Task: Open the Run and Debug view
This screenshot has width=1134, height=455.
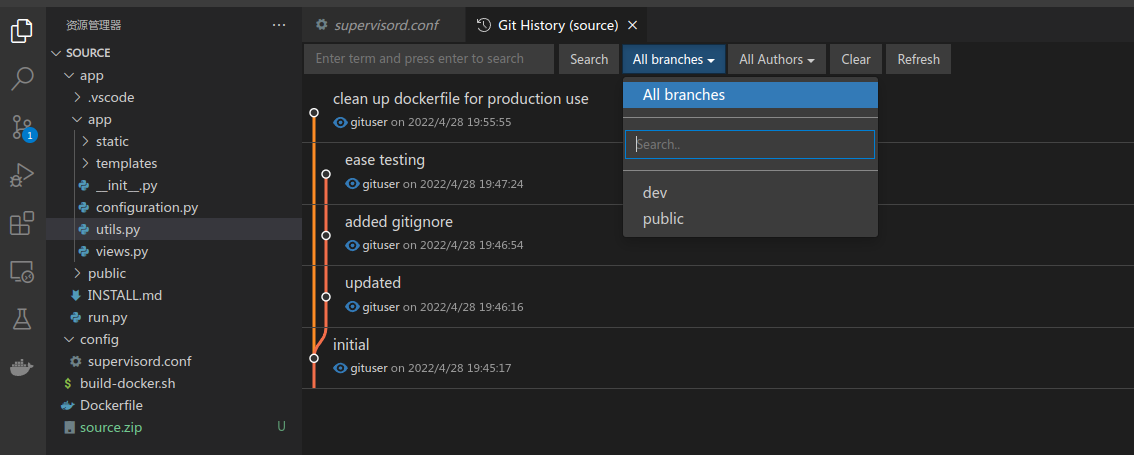Action: [x=22, y=176]
